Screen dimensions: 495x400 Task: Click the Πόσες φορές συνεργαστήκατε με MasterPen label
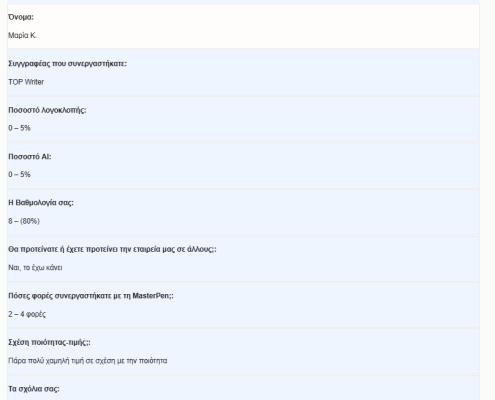(91, 296)
